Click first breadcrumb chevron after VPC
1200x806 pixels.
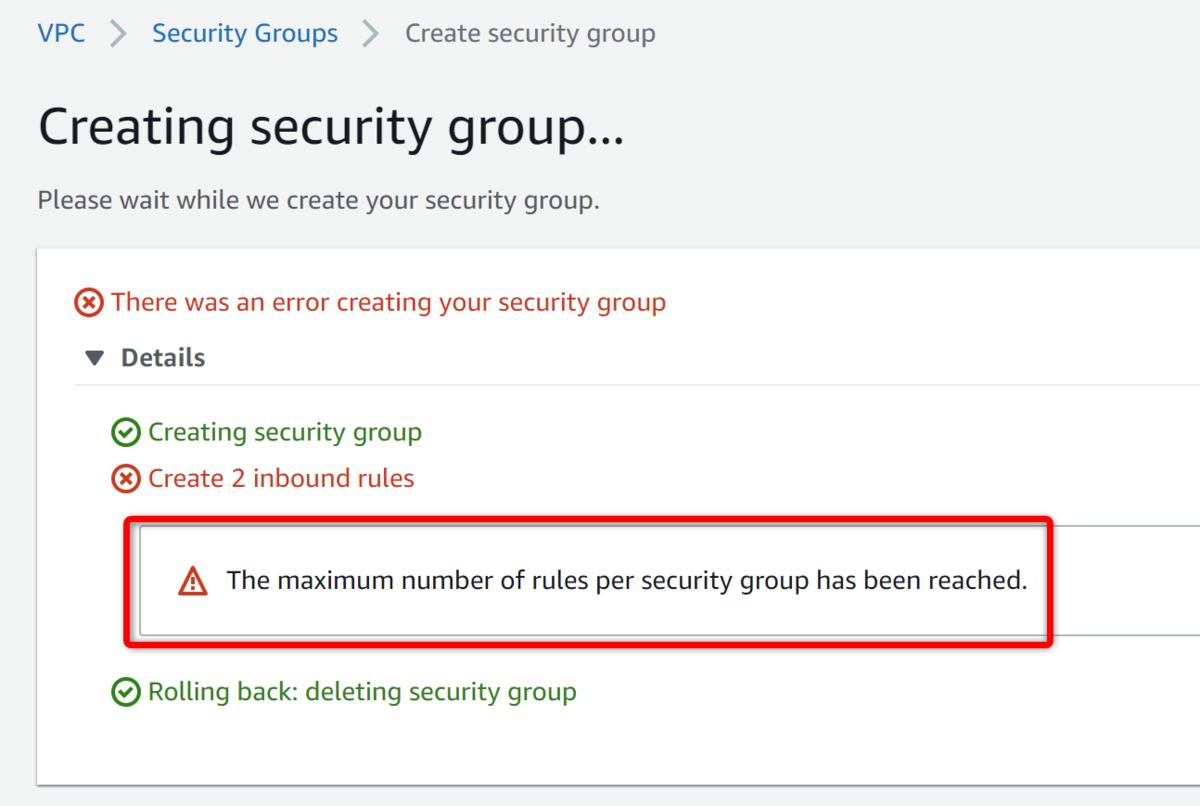click(x=119, y=34)
